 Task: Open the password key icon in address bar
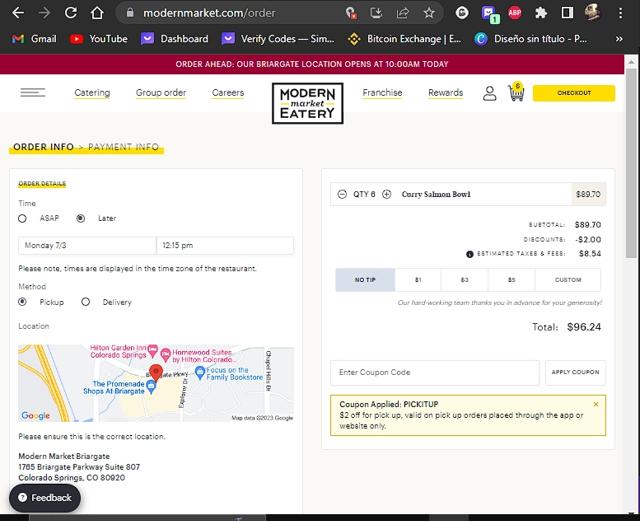pos(351,13)
